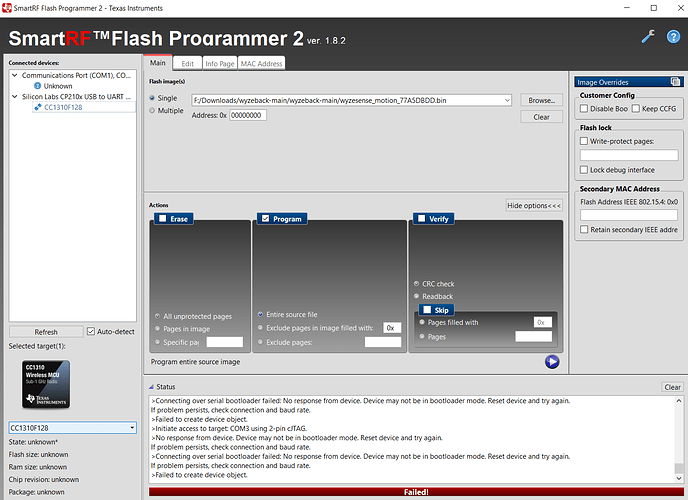
Task: Uncheck the Program action checkbox
Action: click(x=265, y=218)
